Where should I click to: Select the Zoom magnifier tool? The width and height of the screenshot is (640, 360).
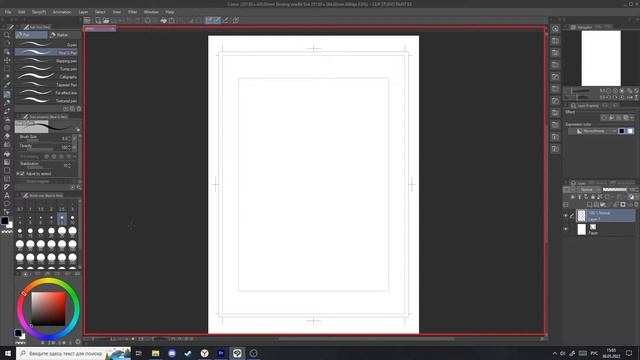tap(7, 35)
